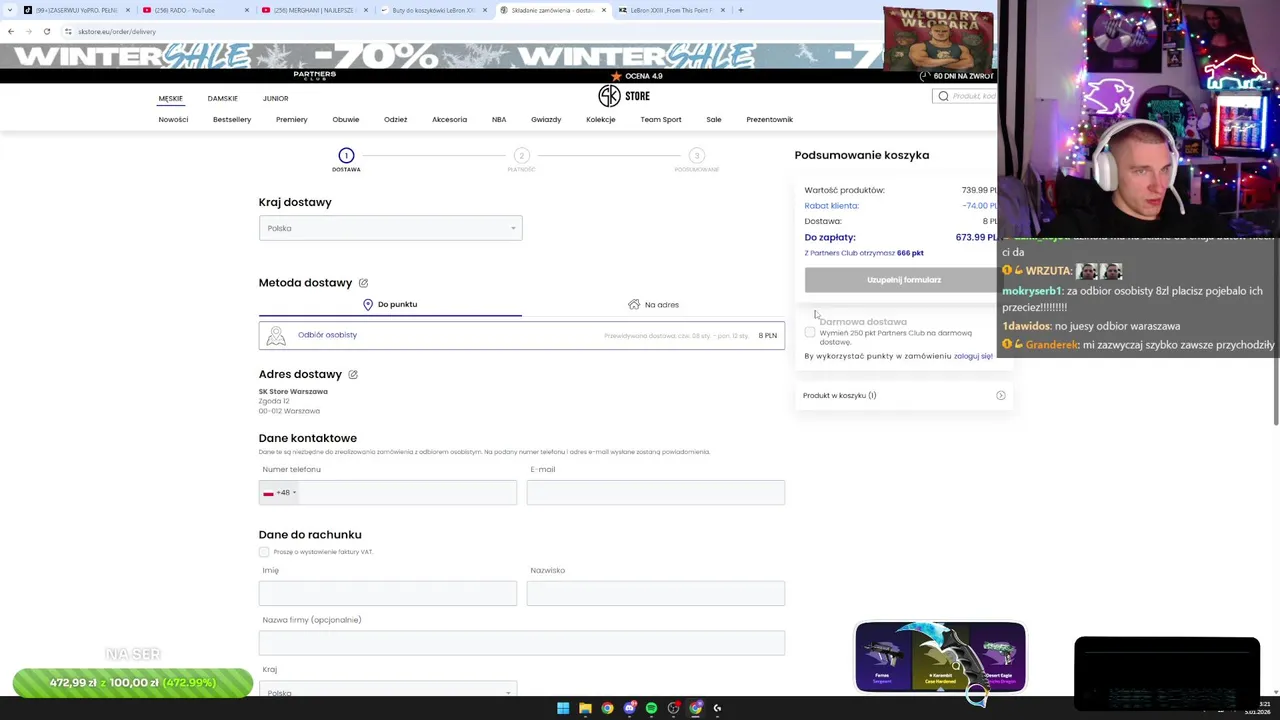
Task: Open the Nowości menu
Action: click(x=173, y=119)
